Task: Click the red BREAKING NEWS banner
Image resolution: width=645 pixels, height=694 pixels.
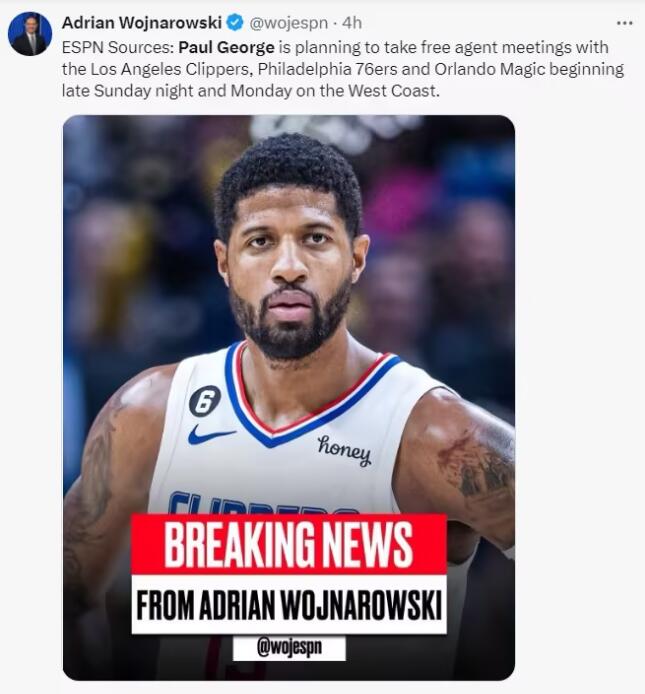Action: point(289,544)
